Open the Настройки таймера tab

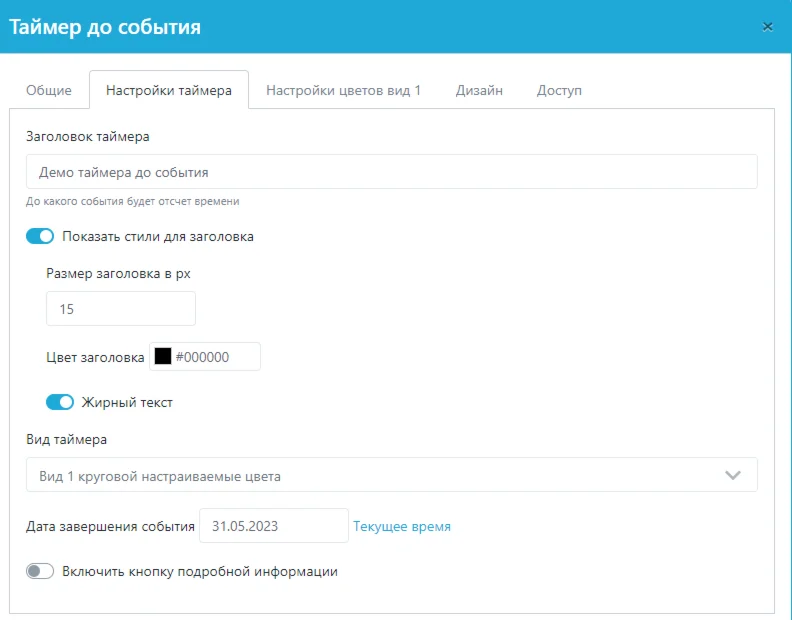(169, 90)
